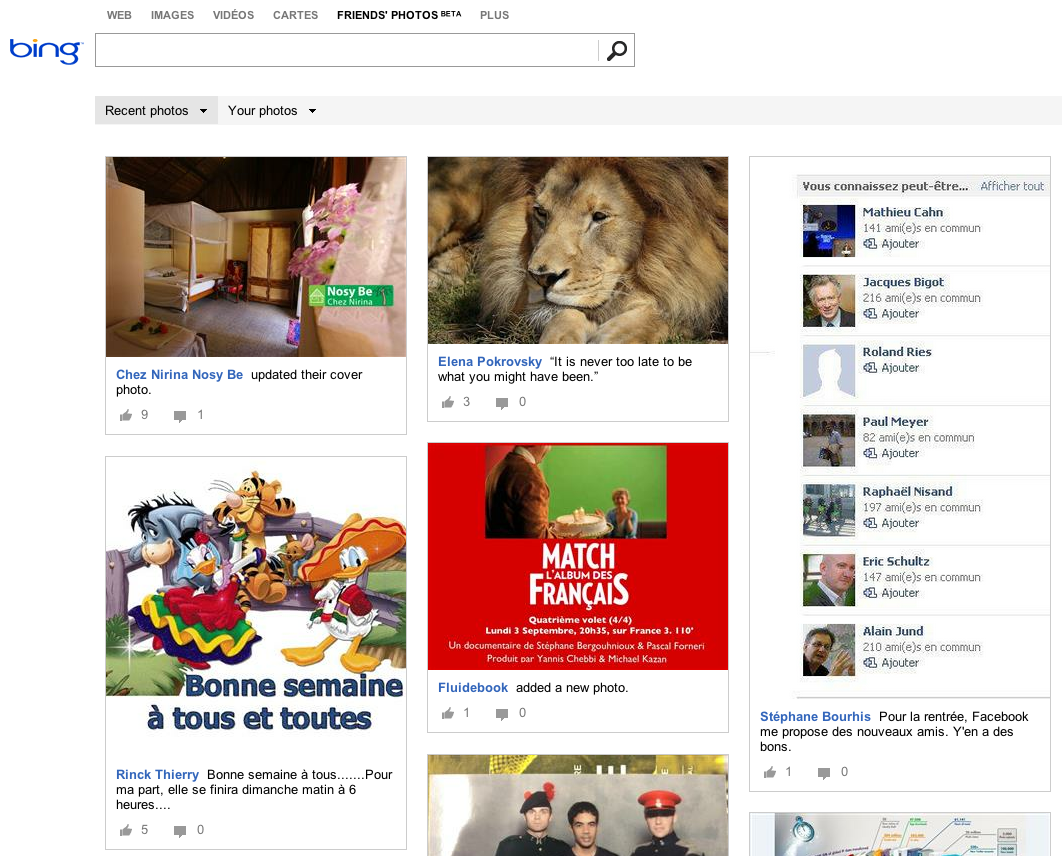Viewport: 1062px width, 856px height.
Task: Open the Fluidebook page link
Action: tap(473, 687)
